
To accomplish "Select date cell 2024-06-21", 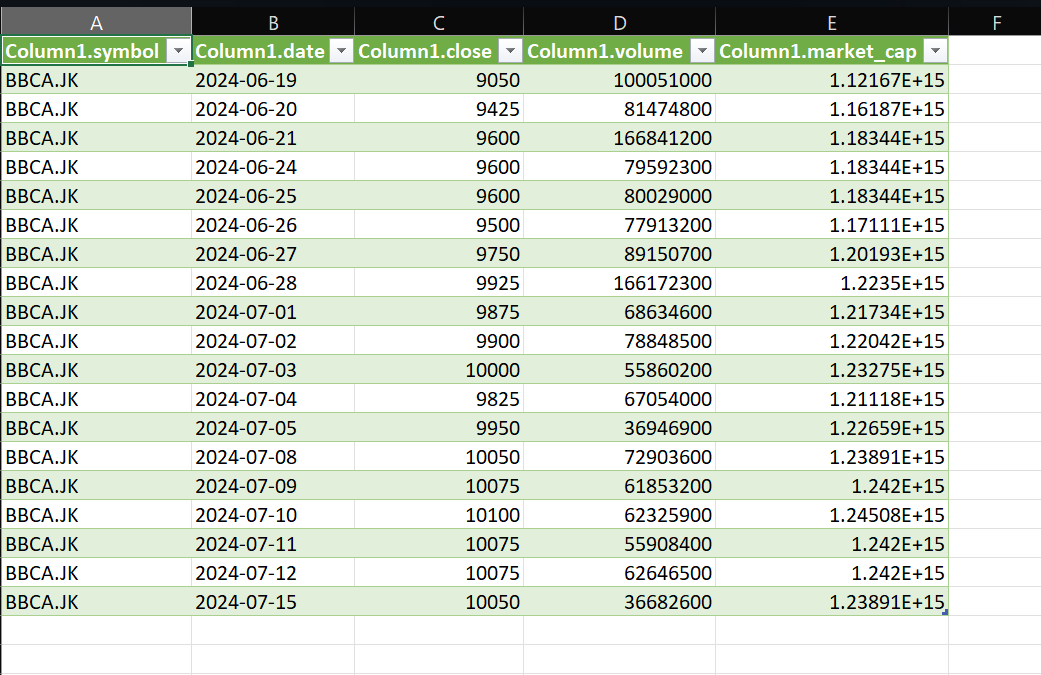I will [x=273, y=138].
